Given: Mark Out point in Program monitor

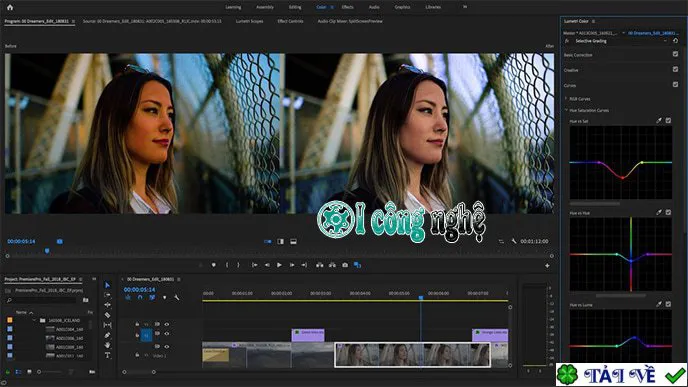Looking at the screenshot, I should point(238,265).
